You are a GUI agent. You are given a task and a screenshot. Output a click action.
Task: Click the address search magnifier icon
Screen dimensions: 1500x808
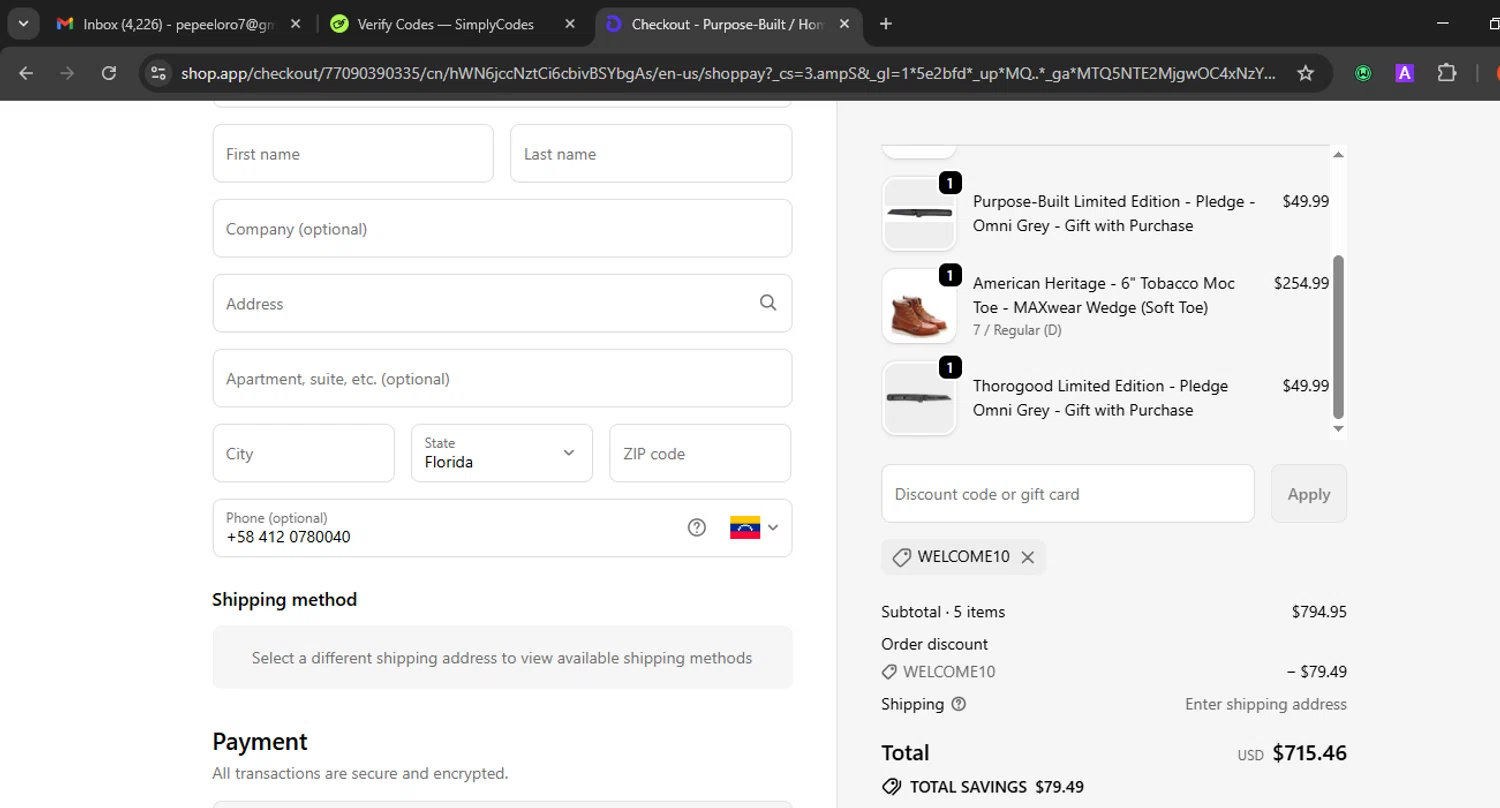tap(768, 303)
